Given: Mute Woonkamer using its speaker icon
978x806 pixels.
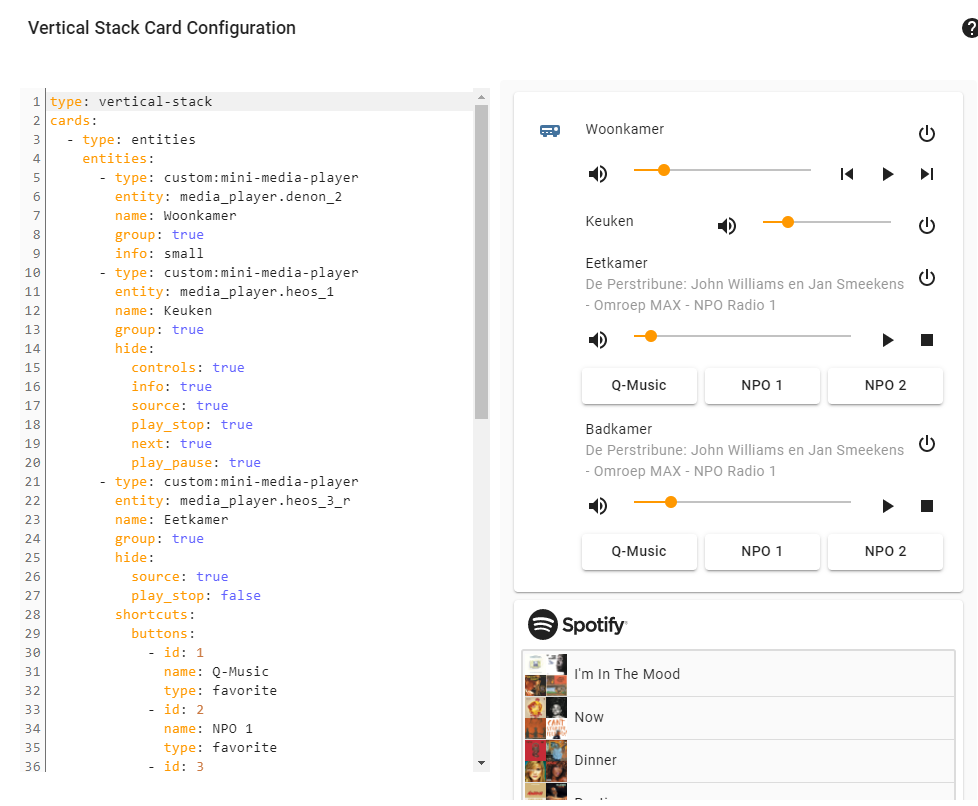Looking at the screenshot, I should [x=598, y=172].
